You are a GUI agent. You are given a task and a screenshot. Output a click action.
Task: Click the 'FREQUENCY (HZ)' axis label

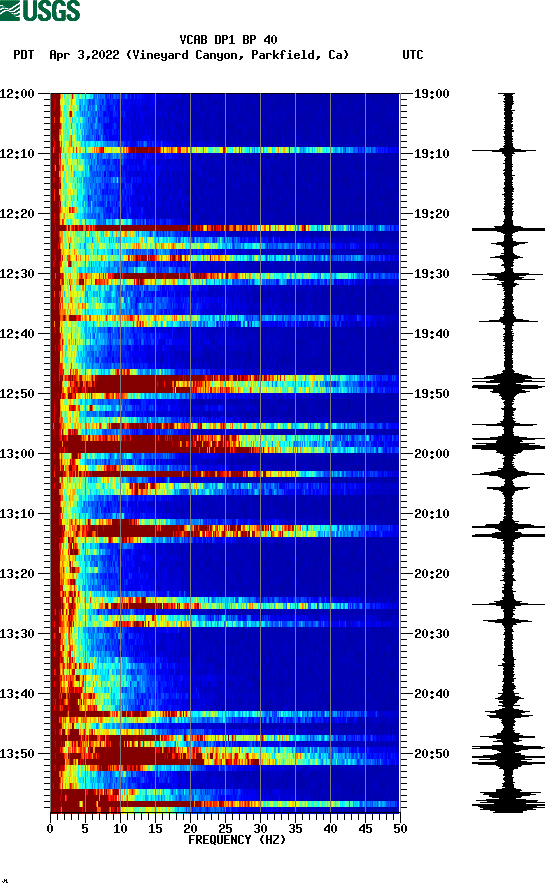[237, 840]
